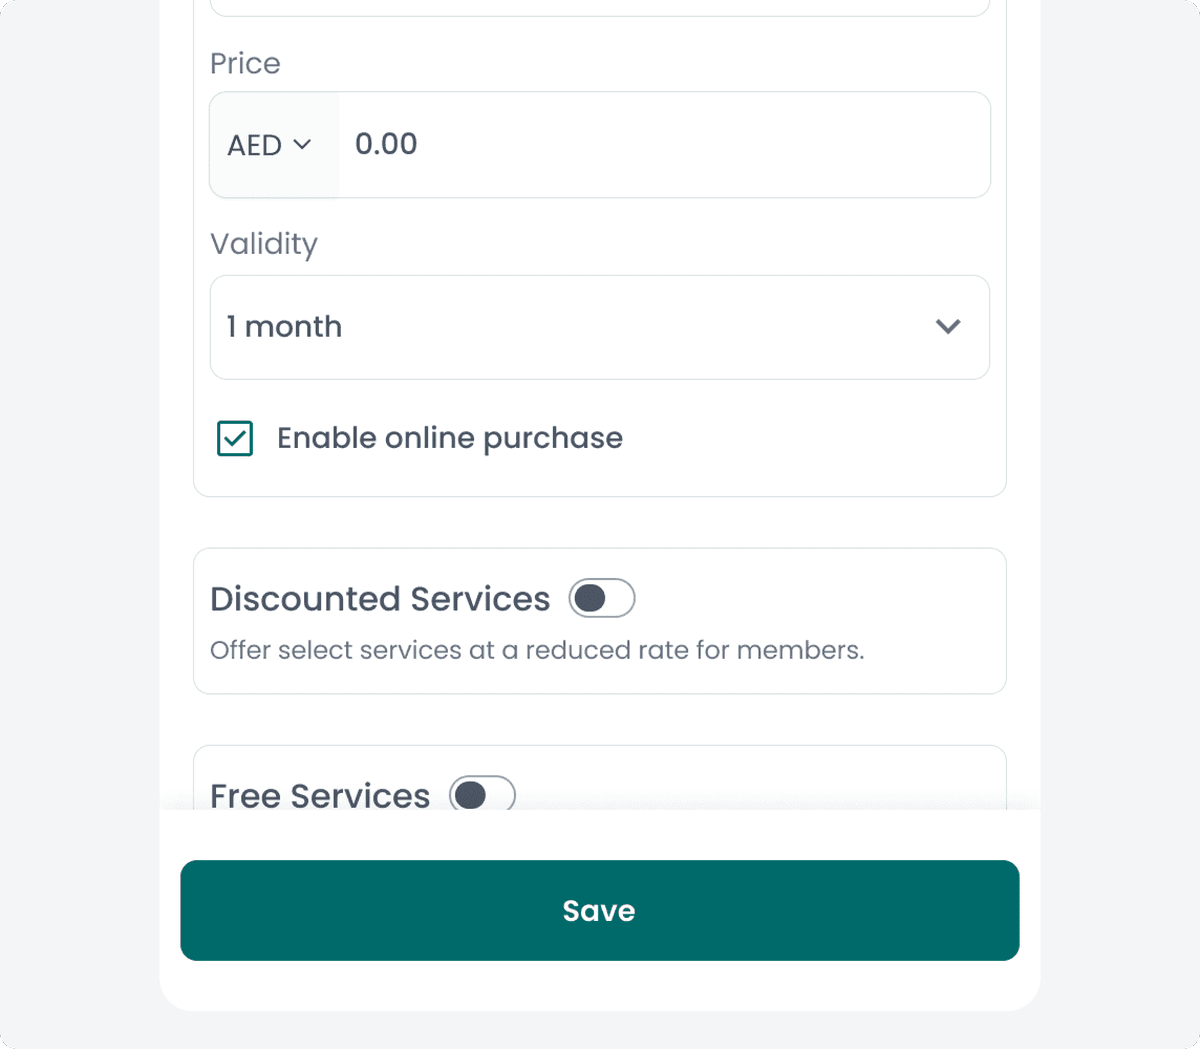Enable the Discounted Services toggle
The height and width of the screenshot is (1049, 1200).
pyautogui.click(x=601, y=597)
